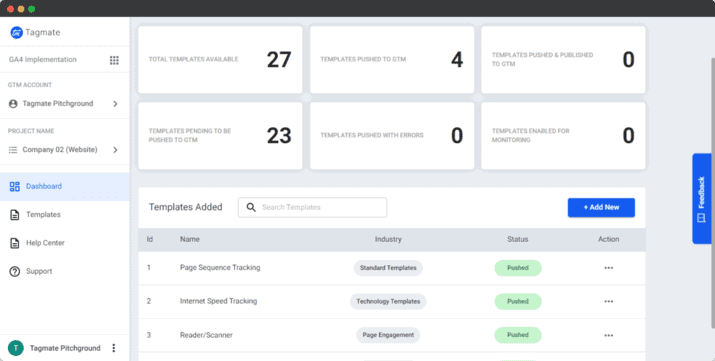The image size is (715, 361).
Task: Click the Help Center document icon
Action: point(15,243)
